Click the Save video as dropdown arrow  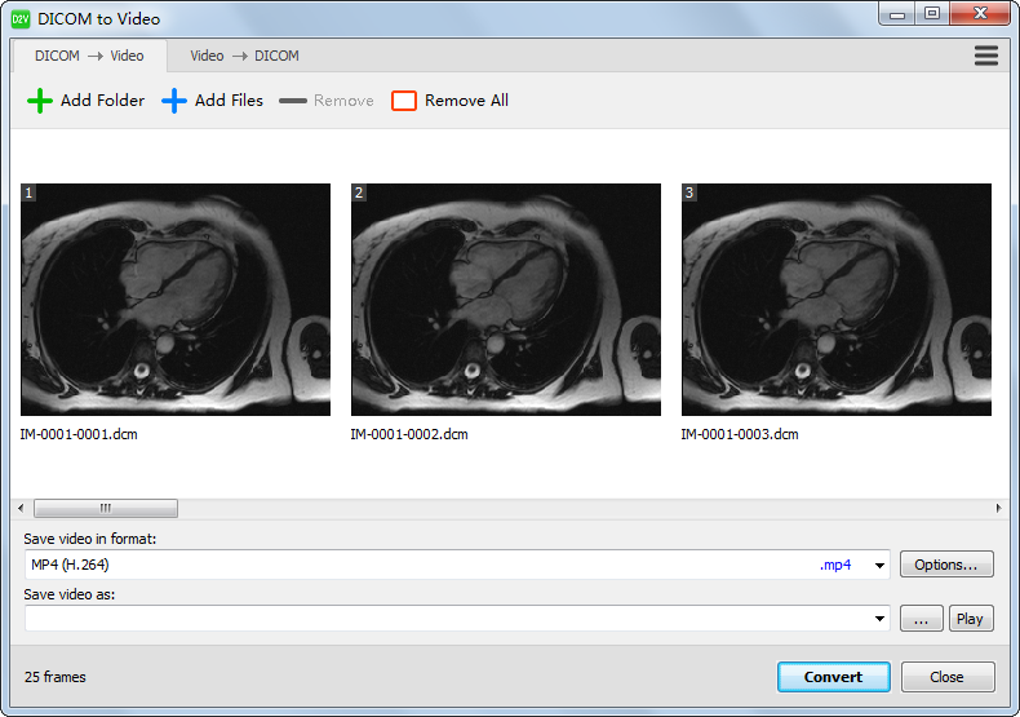point(879,618)
